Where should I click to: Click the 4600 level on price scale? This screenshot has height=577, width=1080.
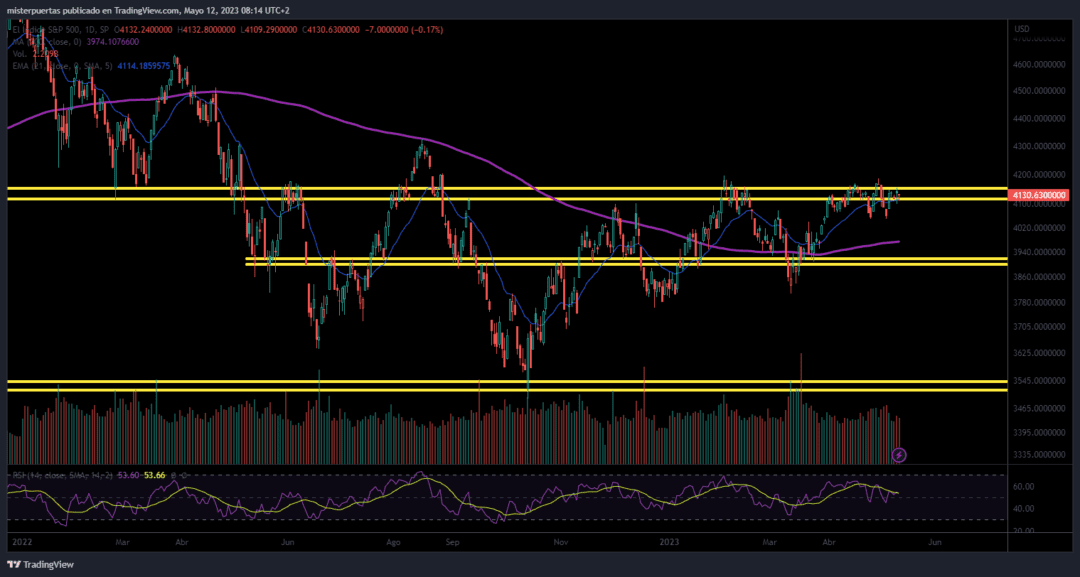[x=1037, y=65]
